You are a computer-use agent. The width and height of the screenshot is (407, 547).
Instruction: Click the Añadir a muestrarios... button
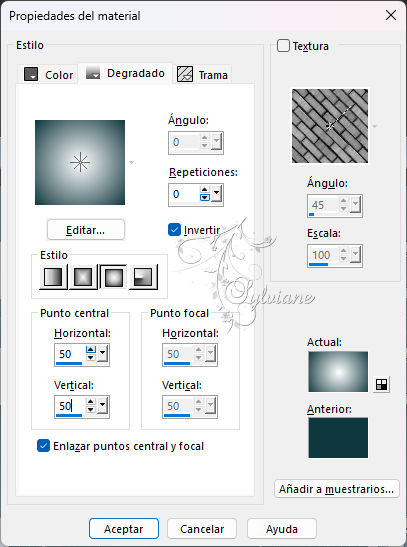click(x=337, y=489)
